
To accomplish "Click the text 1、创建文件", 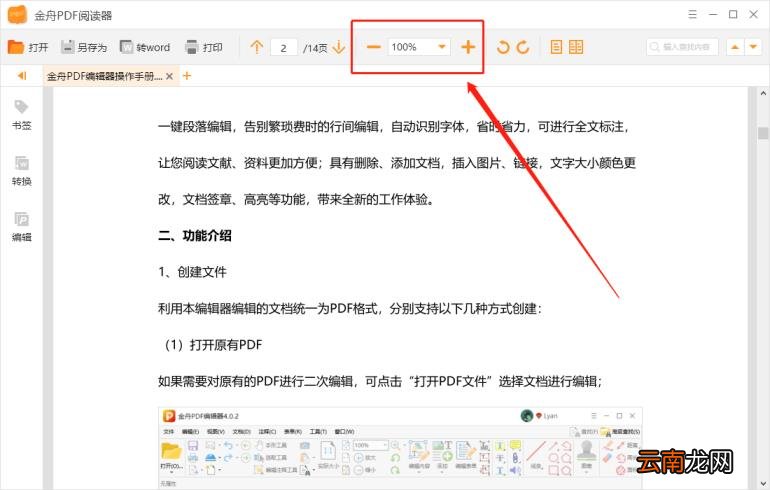I will coord(192,272).
